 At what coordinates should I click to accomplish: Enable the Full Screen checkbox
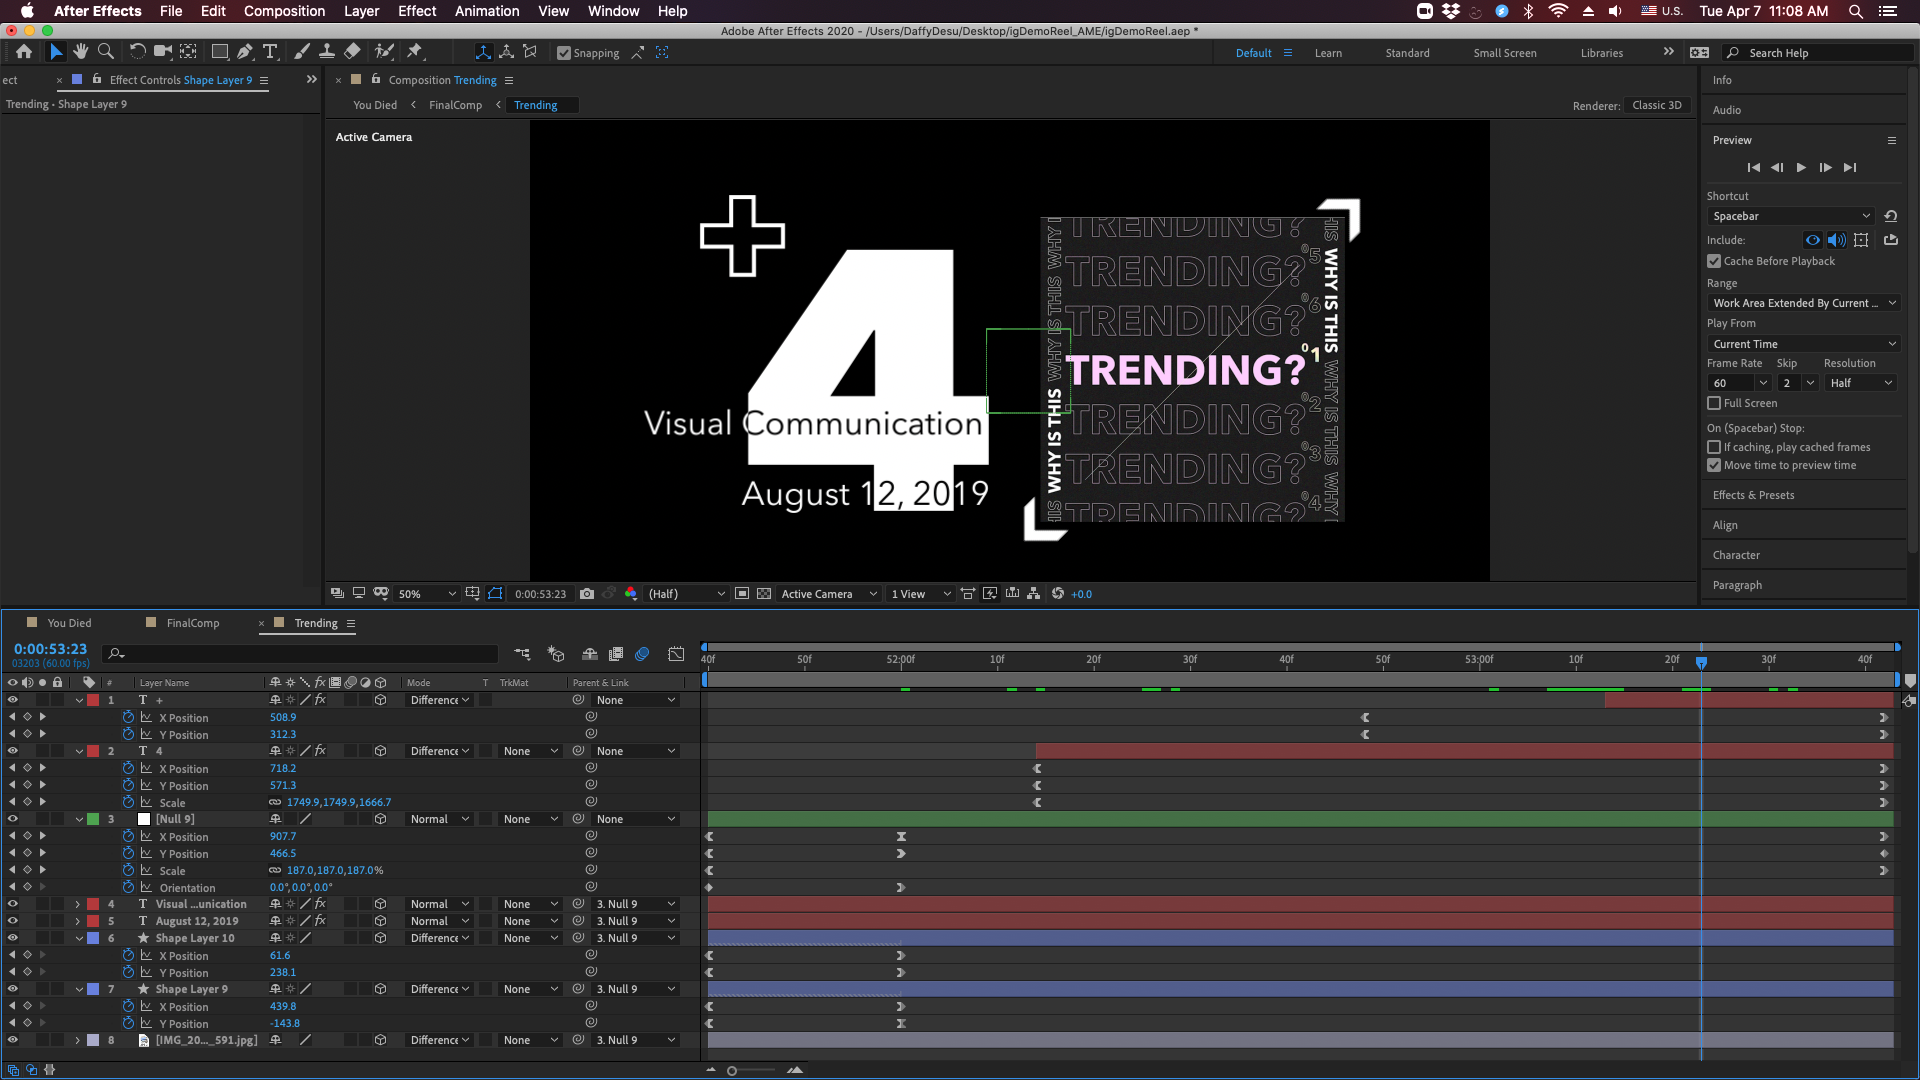pyautogui.click(x=1714, y=403)
